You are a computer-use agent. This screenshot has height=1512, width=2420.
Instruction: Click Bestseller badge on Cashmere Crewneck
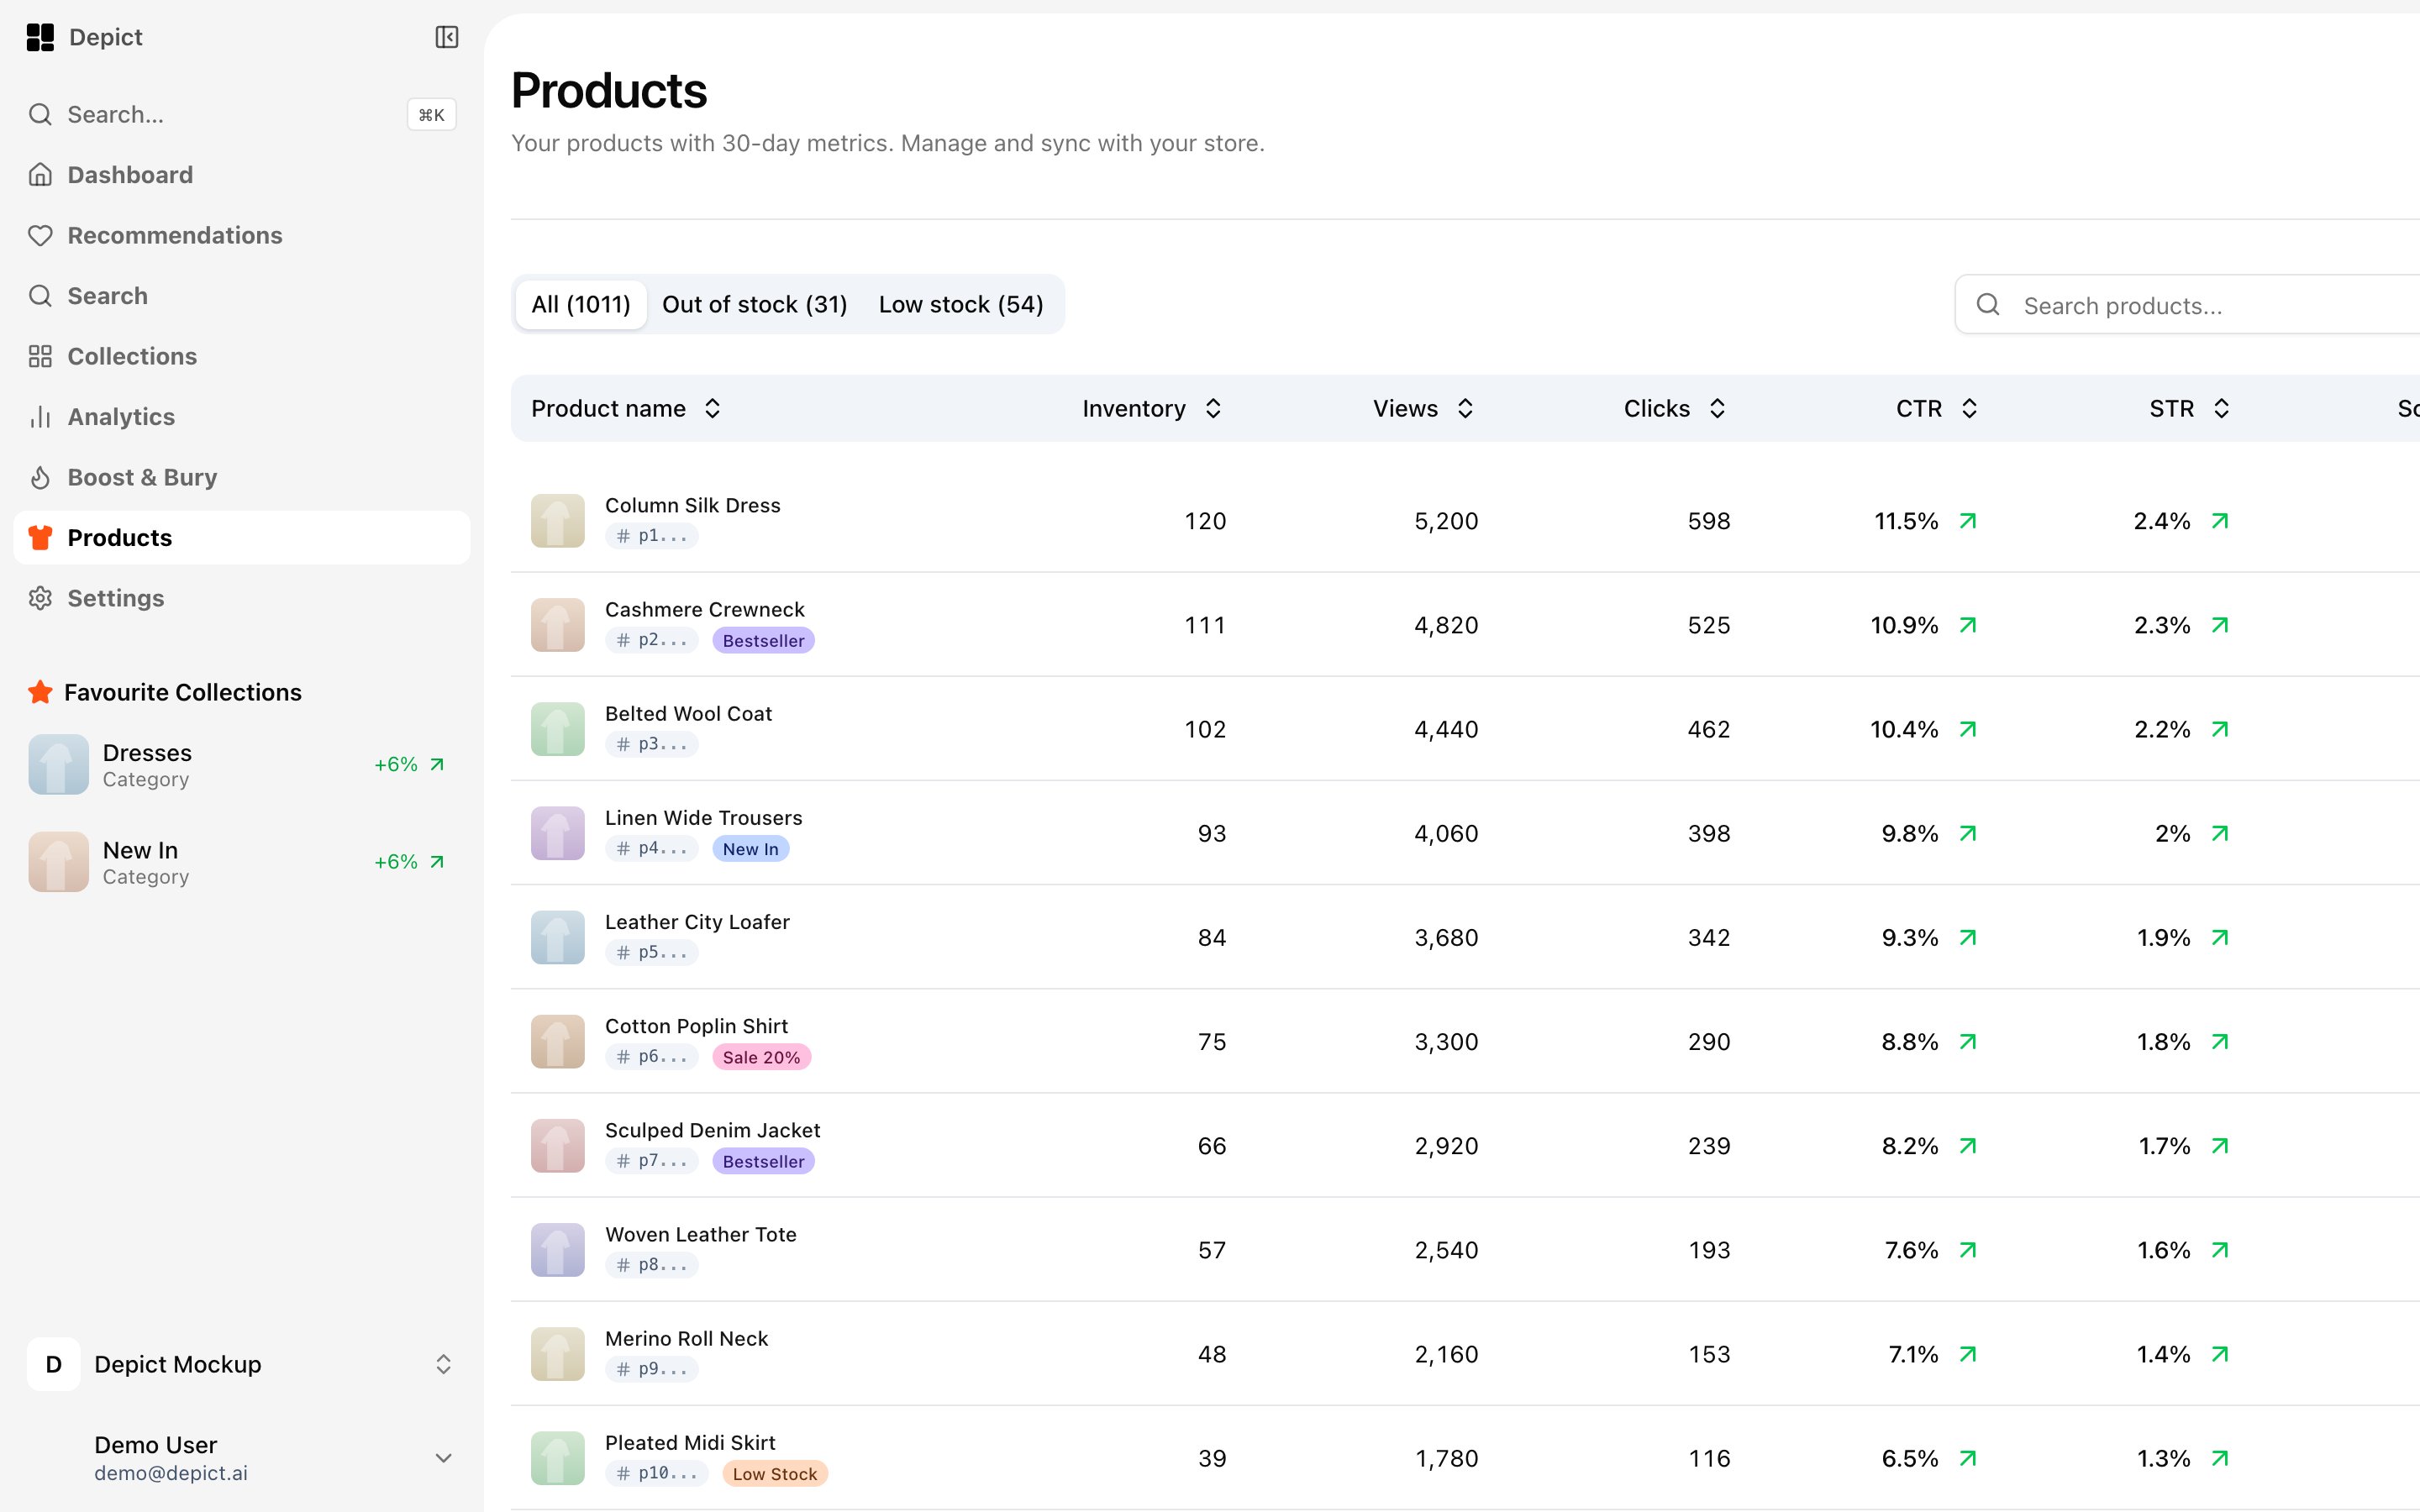click(763, 640)
